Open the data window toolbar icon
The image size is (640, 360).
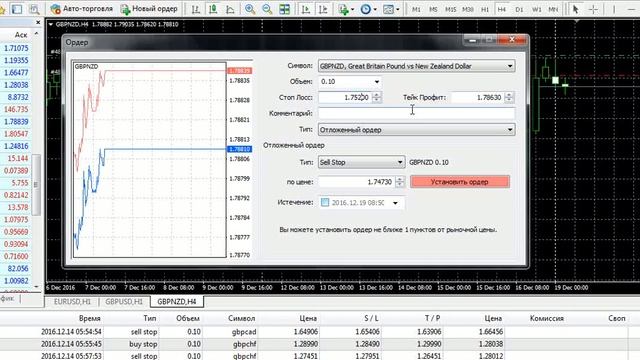click(x=17, y=9)
